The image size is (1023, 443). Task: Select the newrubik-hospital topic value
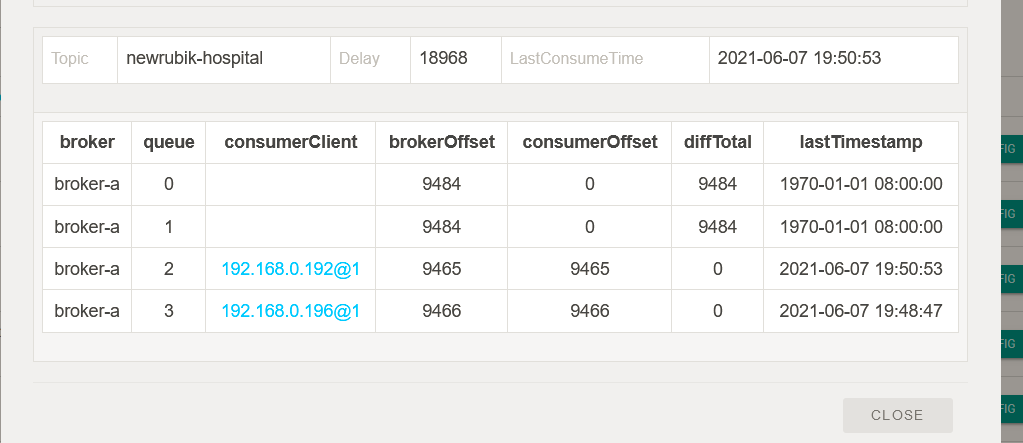pos(194,58)
